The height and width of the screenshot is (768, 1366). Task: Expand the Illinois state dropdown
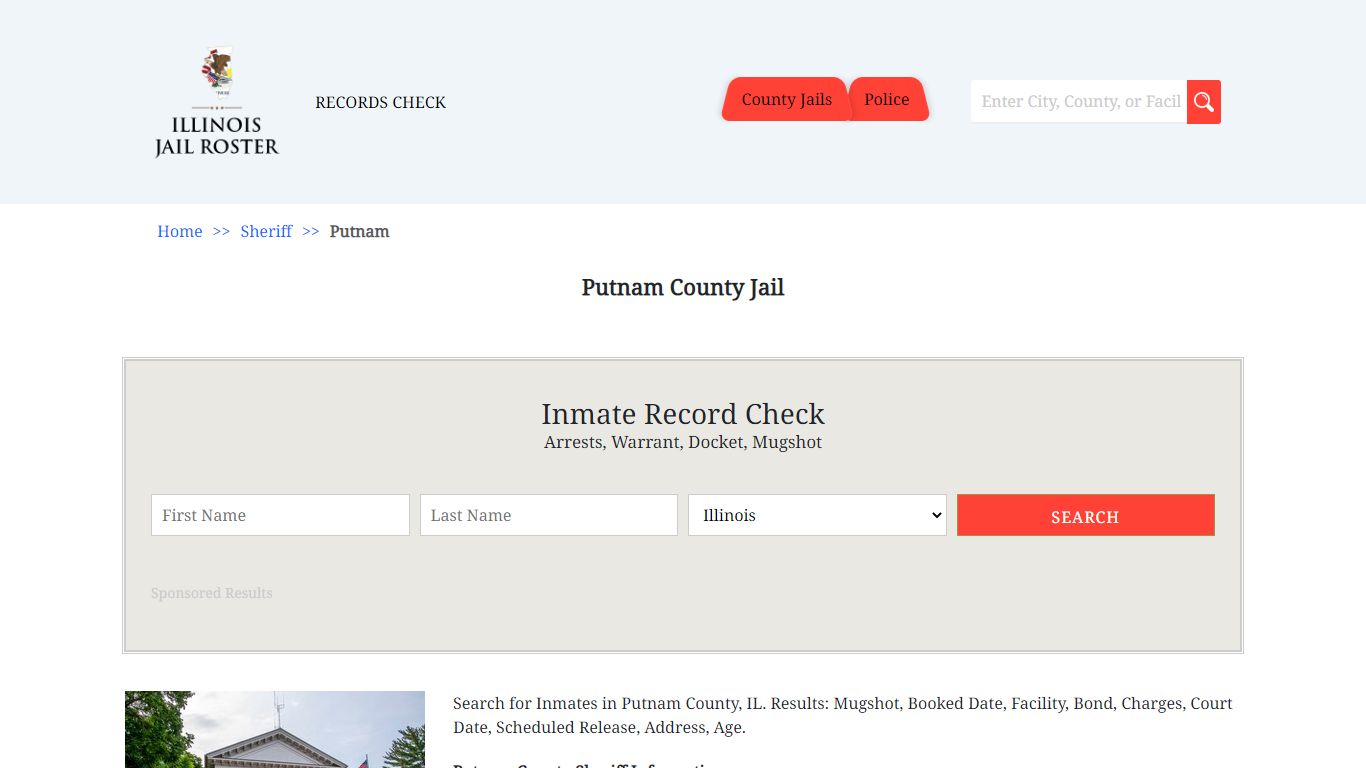[817, 515]
